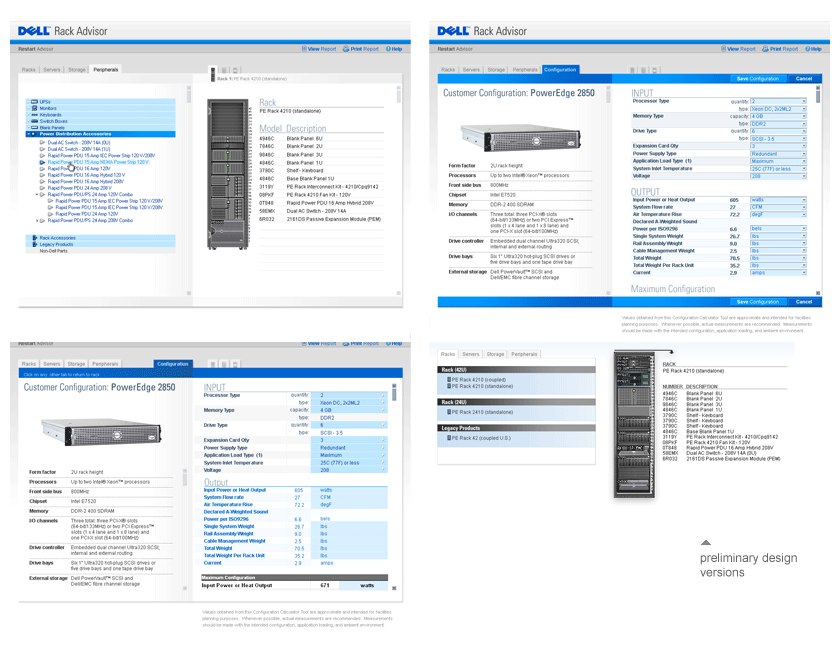Screen dimensions: 840x645
Task: Click the rack illustration in upper-left mockup
Action: coord(228,175)
